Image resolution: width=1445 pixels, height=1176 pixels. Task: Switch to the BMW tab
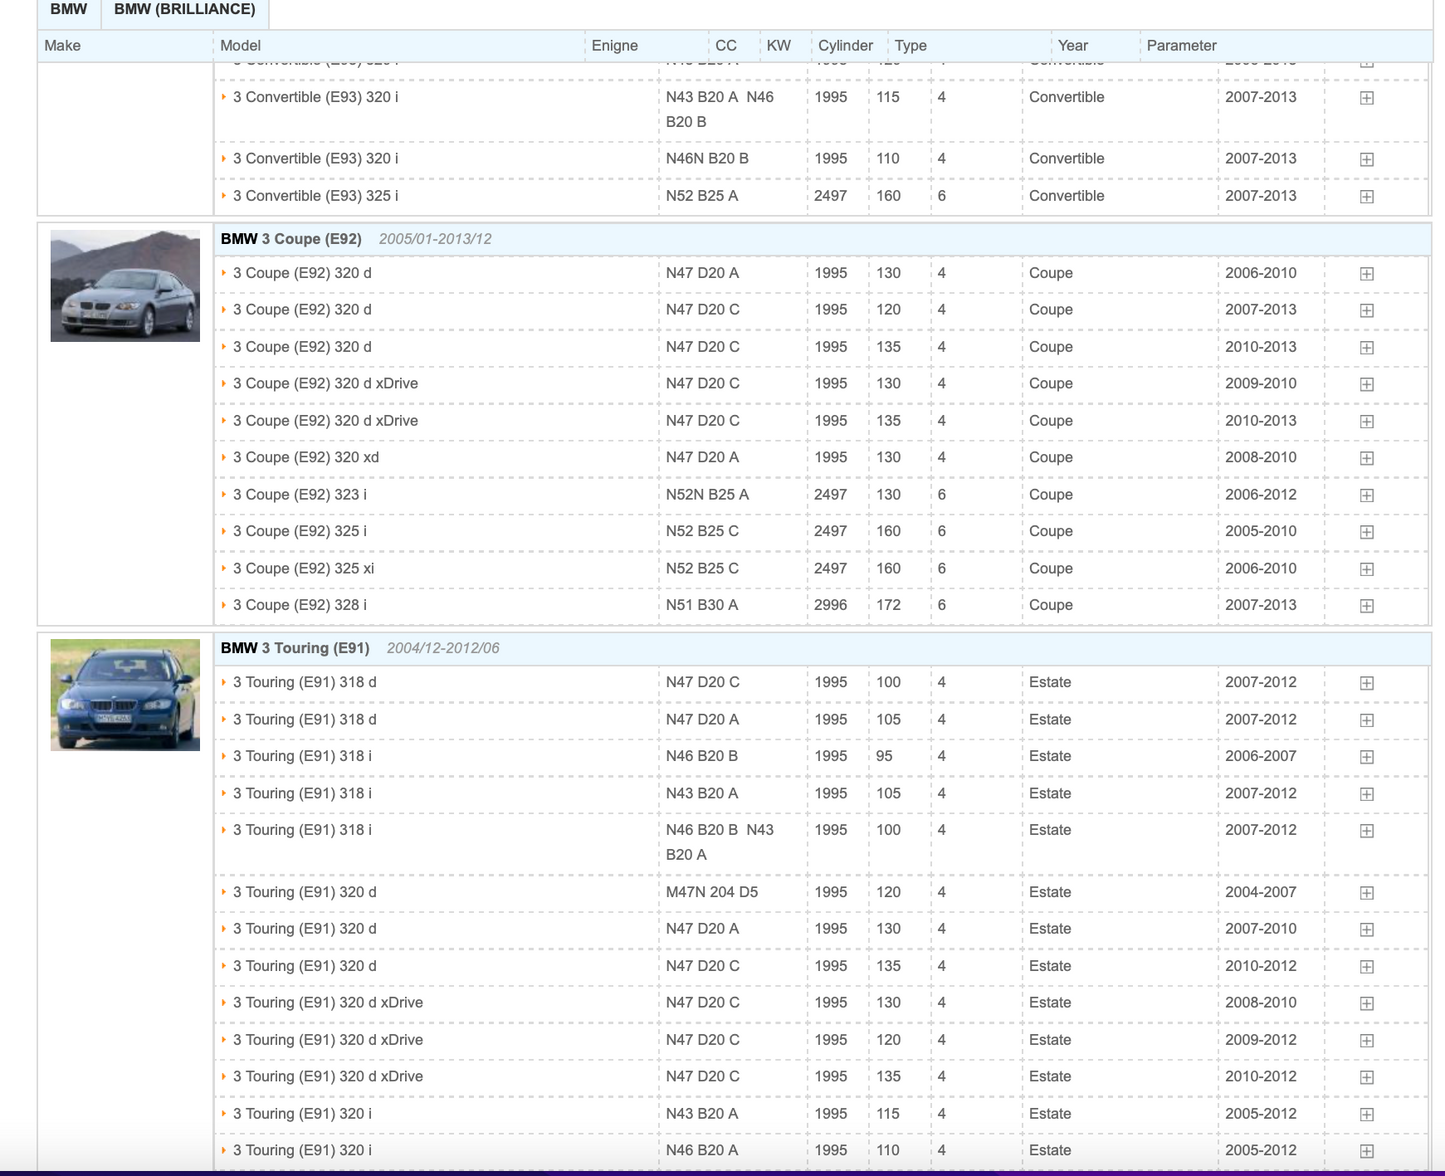(68, 10)
